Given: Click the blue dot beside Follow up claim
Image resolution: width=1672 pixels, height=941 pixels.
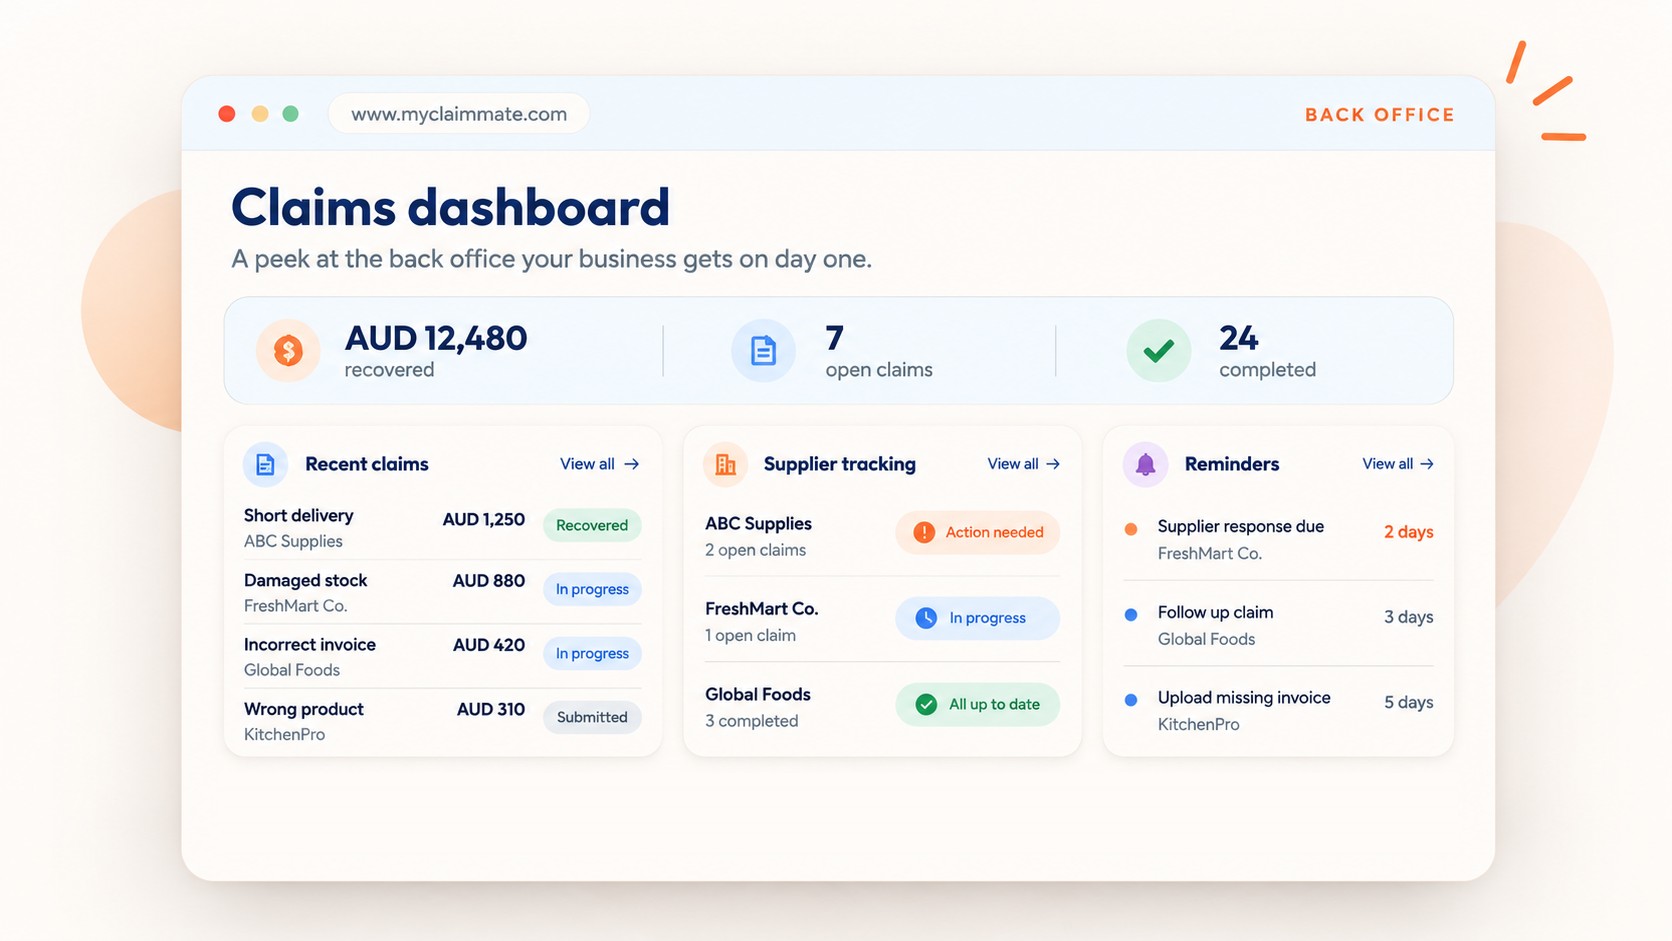Looking at the screenshot, I should pyautogui.click(x=1131, y=615).
